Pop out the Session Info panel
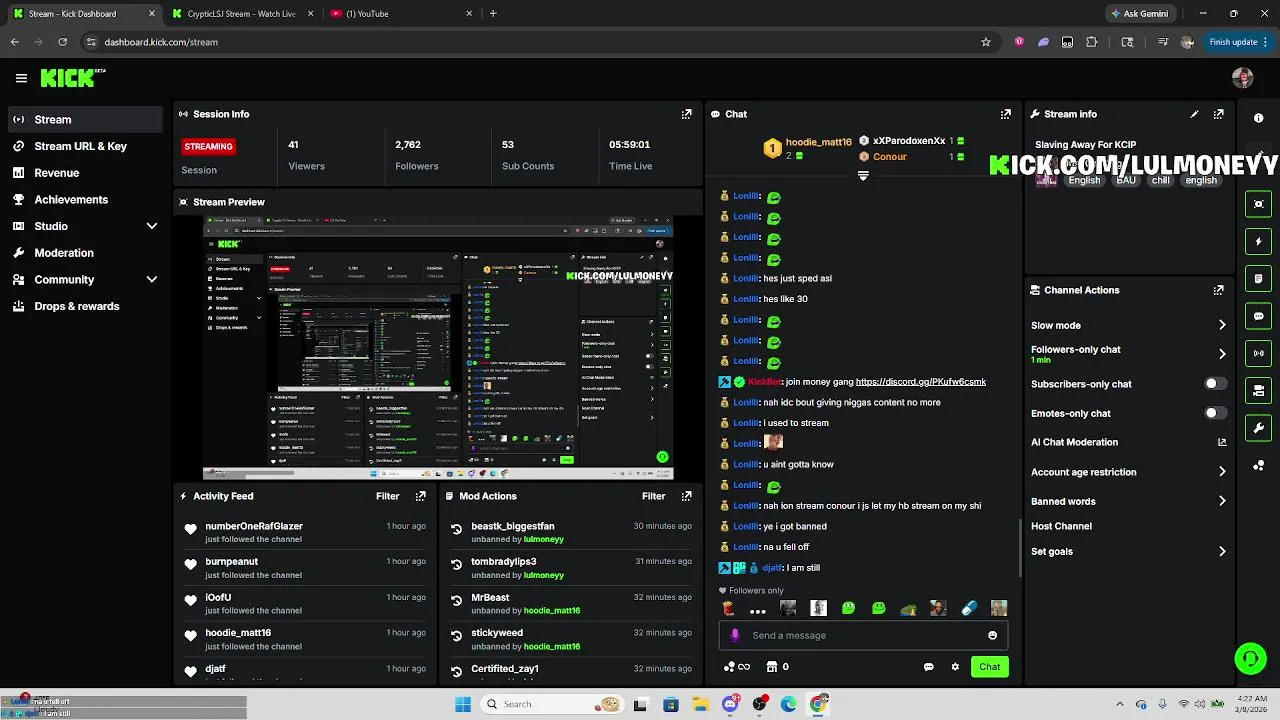1280x720 pixels. tap(686, 114)
